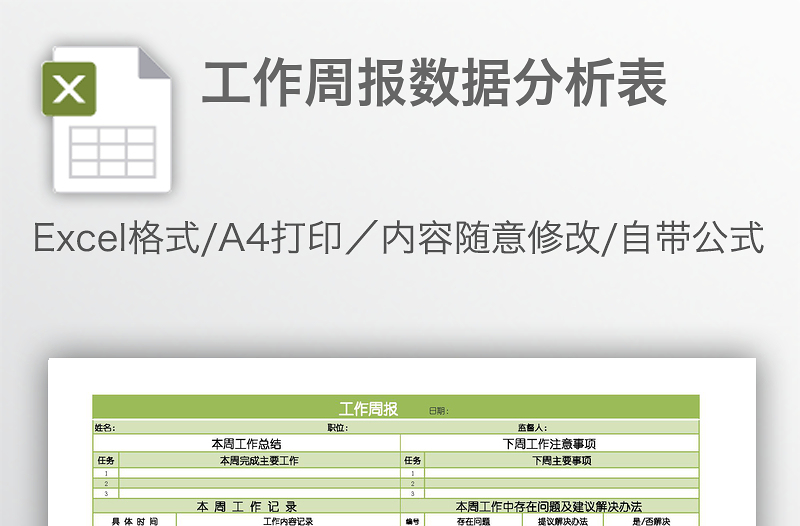Click the subtitle starting with Excel格式/A4打印

coord(398,238)
